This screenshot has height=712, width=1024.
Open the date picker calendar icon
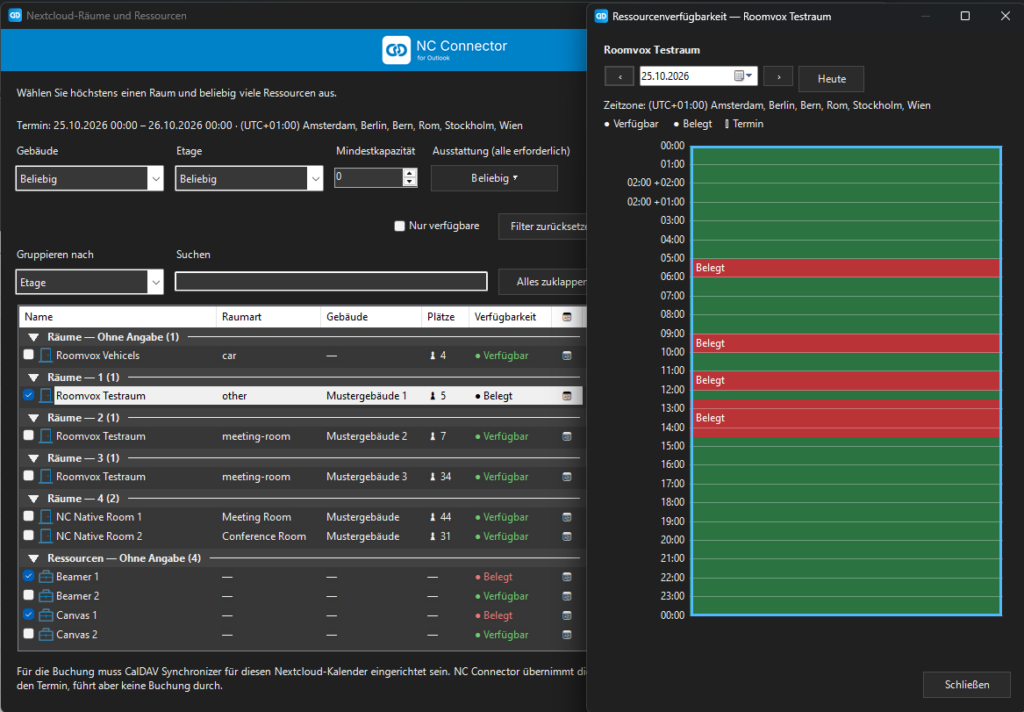pos(743,76)
